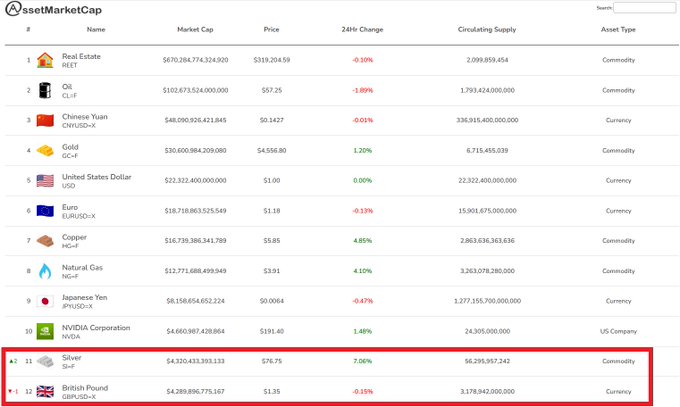
Task: Click Oil price $57.25
Action: tap(272, 90)
